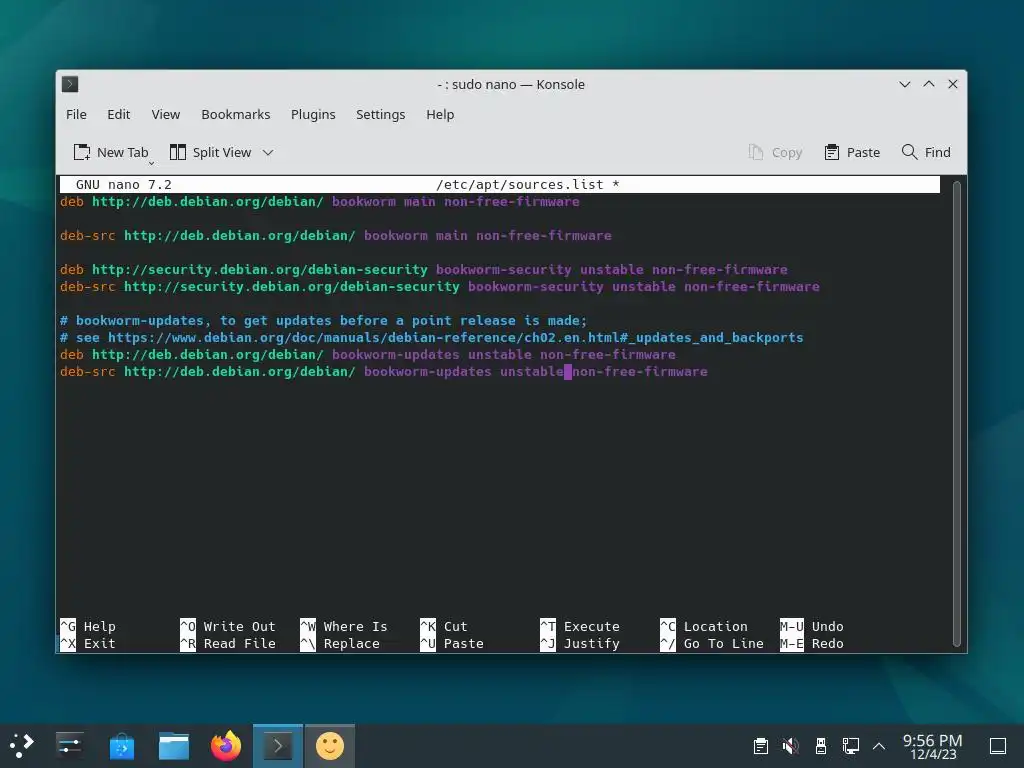Open the network connections tray icon
Viewport: 1024px width, 768px height.
point(850,746)
